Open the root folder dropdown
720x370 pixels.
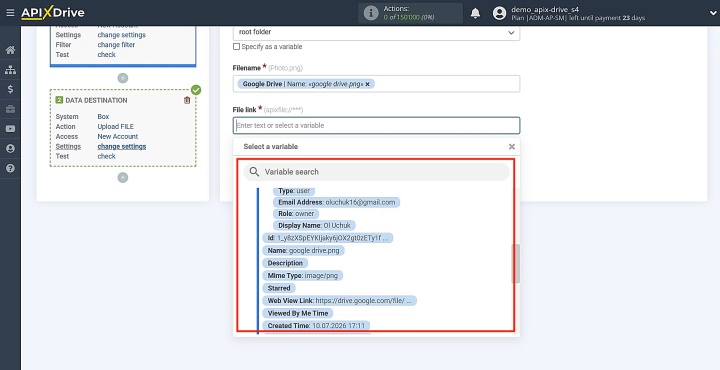coord(377,32)
